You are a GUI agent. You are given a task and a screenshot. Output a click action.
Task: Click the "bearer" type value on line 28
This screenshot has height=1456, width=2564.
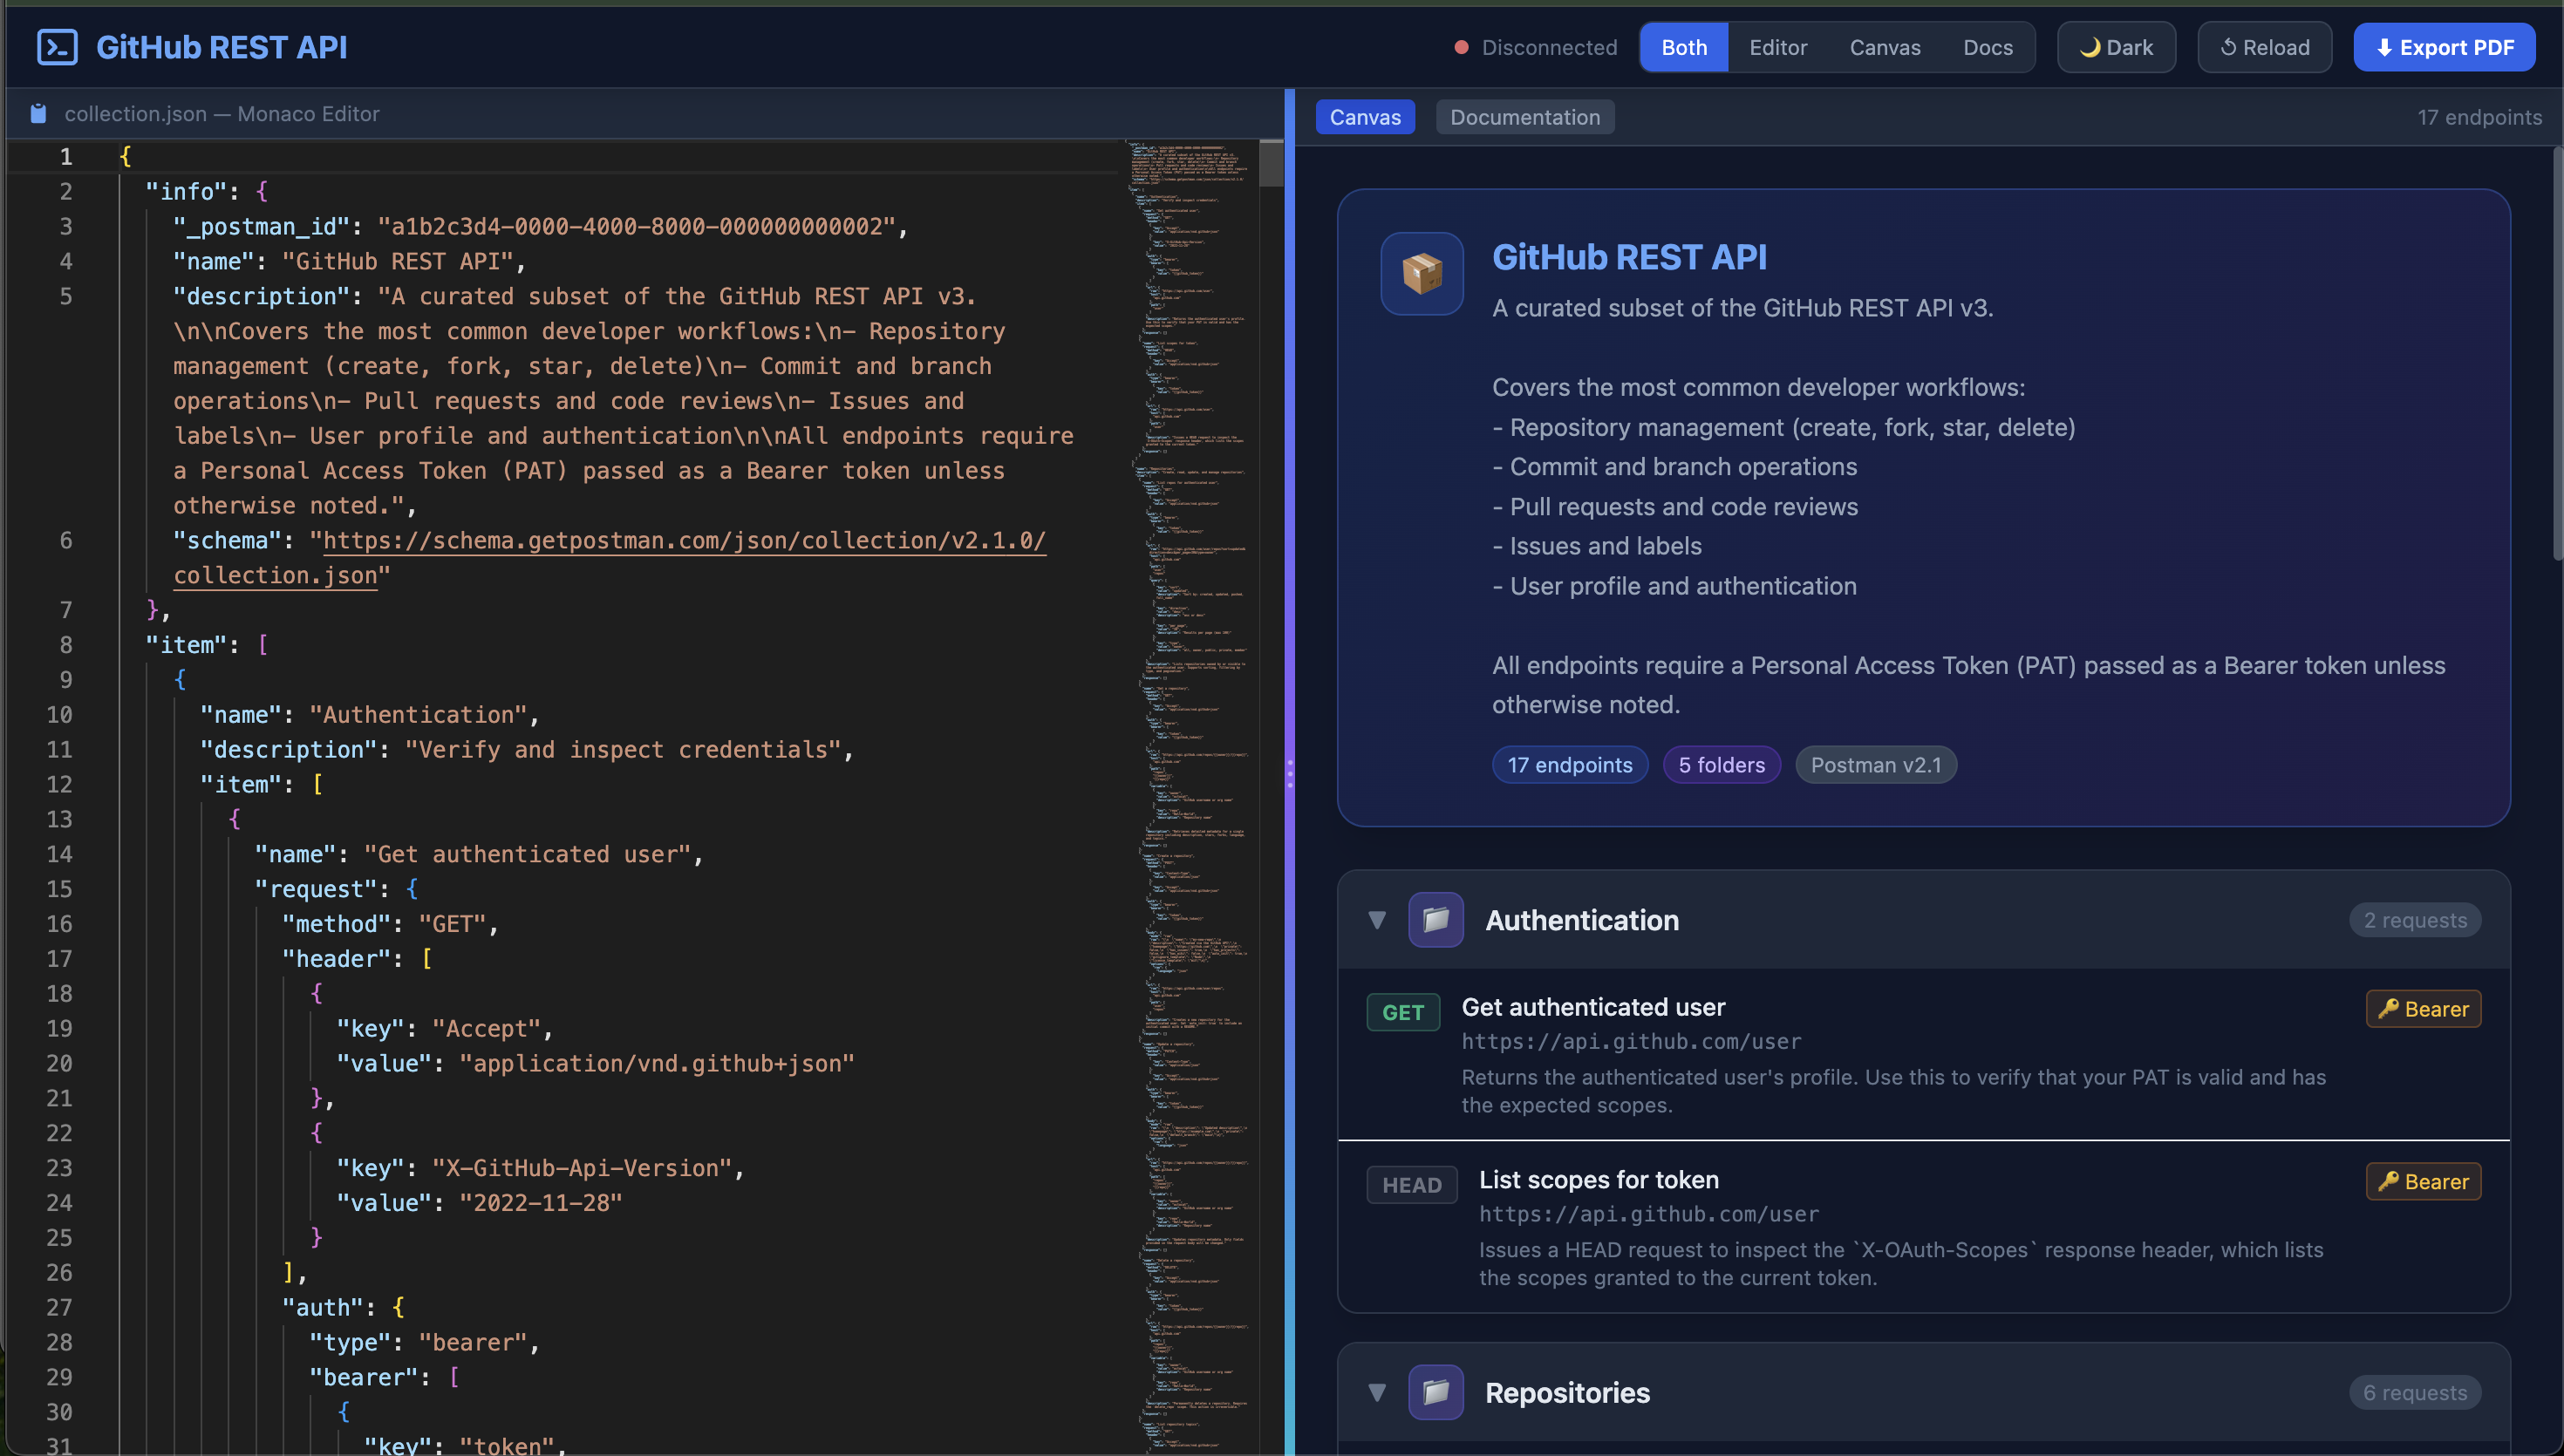click(472, 1342)
